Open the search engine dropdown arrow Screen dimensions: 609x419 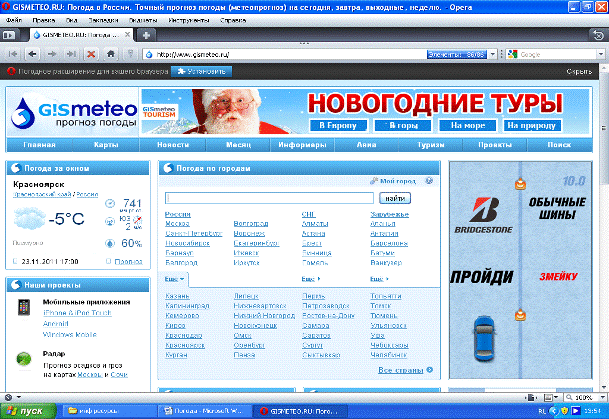pyautogui.click(x=601, y=54)
